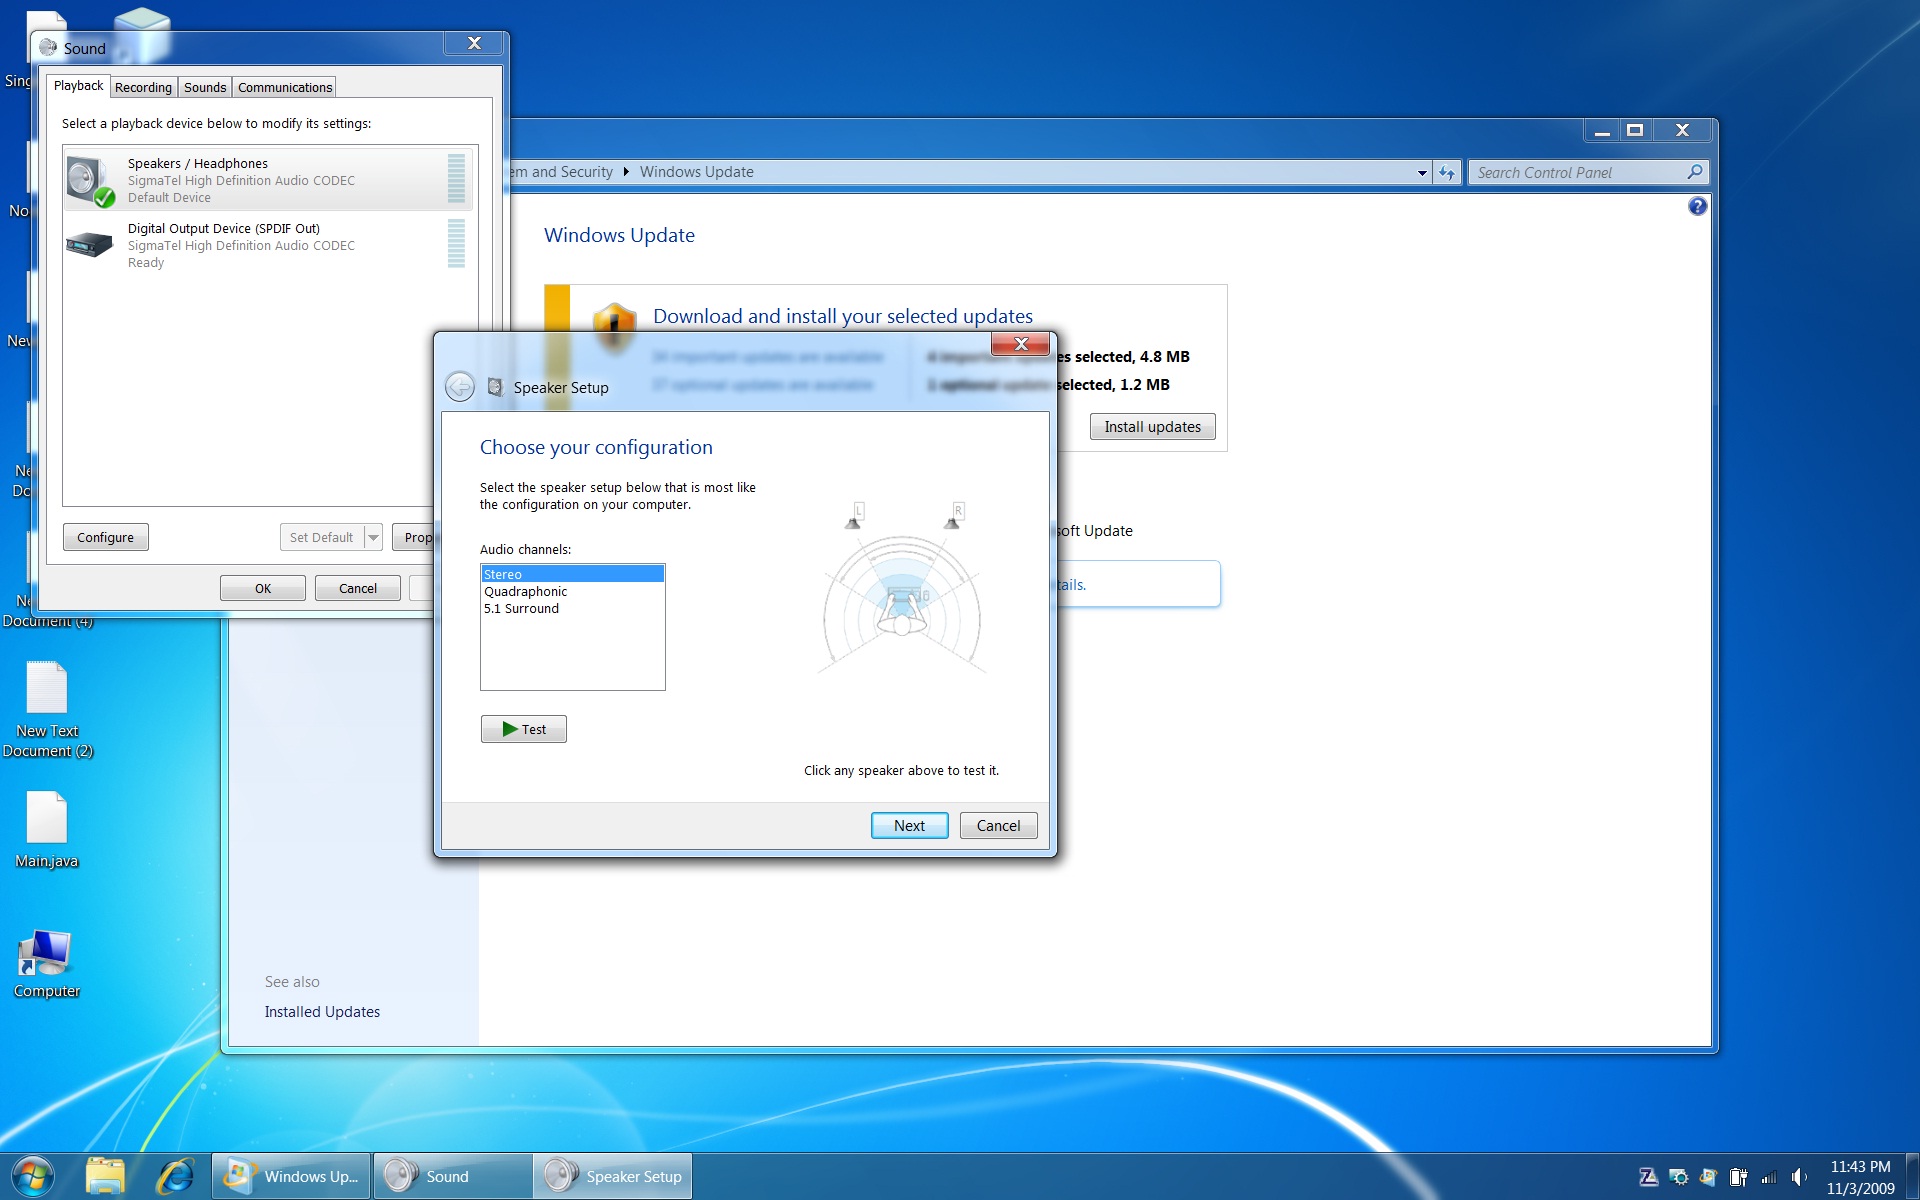The width and height of the screenshot is (1920, 1200).
Task: Switch to the Communications tab
Action: coord(285,87)
